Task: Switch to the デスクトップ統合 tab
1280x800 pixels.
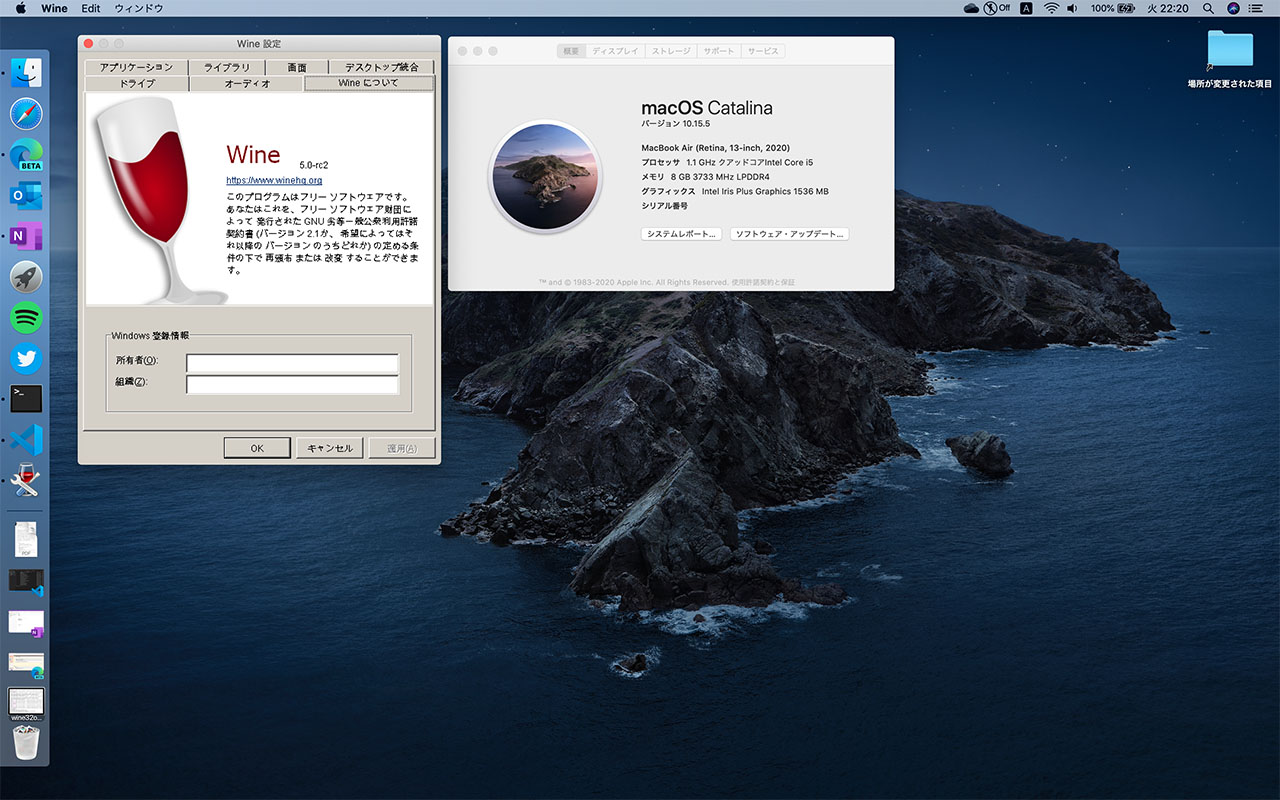Action: pos(381,67)
